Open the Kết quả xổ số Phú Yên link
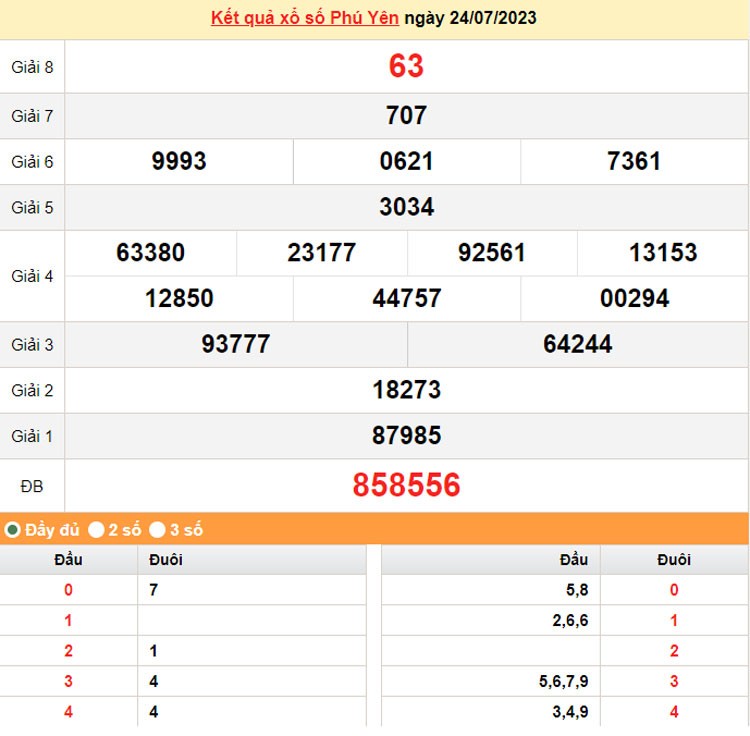 pos(305,18)
